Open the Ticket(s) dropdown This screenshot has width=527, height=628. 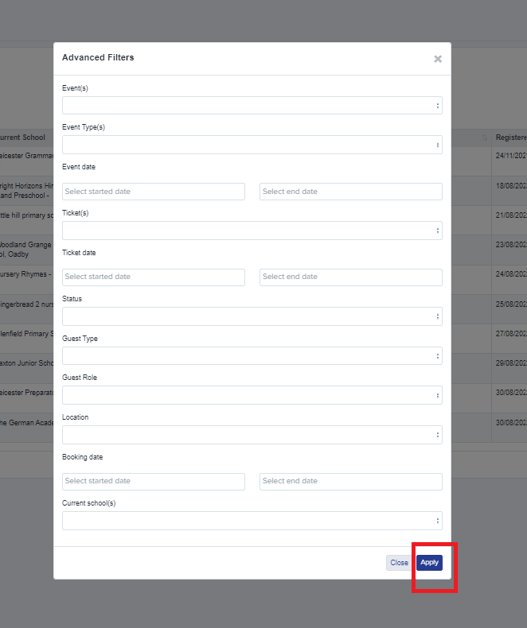[x=252, y=231]
